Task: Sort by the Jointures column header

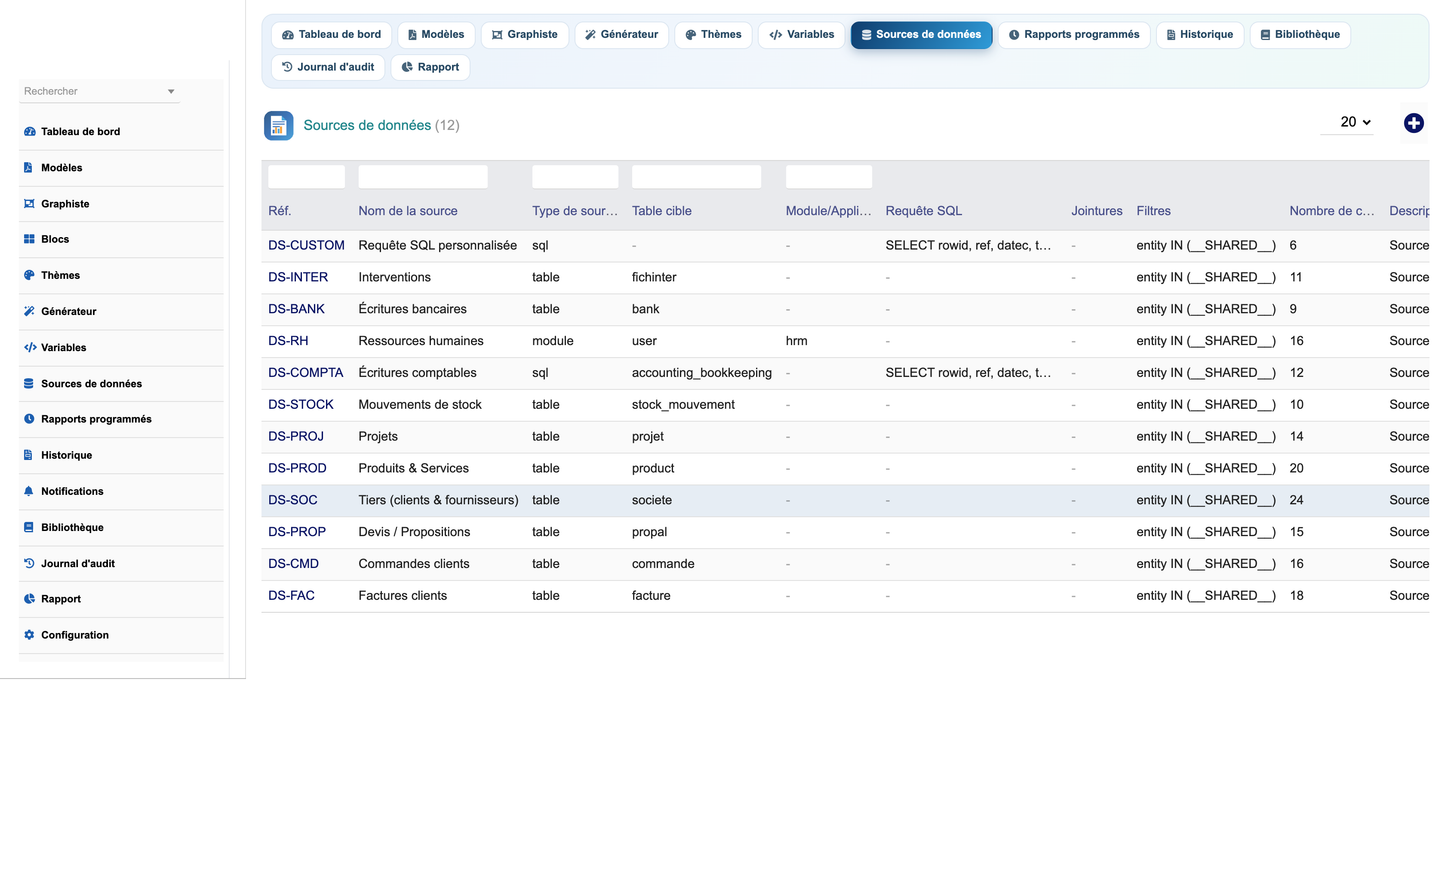Action: click(x=1097, y=211)
